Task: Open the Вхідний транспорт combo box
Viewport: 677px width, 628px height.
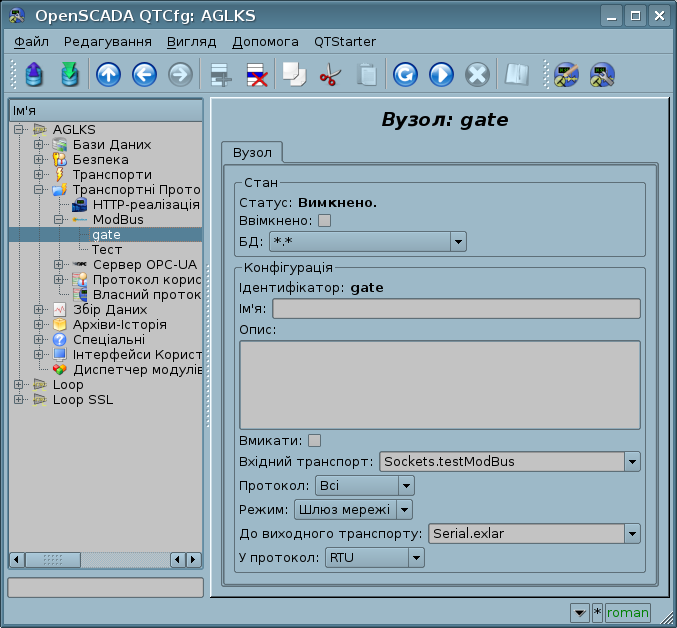Action: (510, 461)
